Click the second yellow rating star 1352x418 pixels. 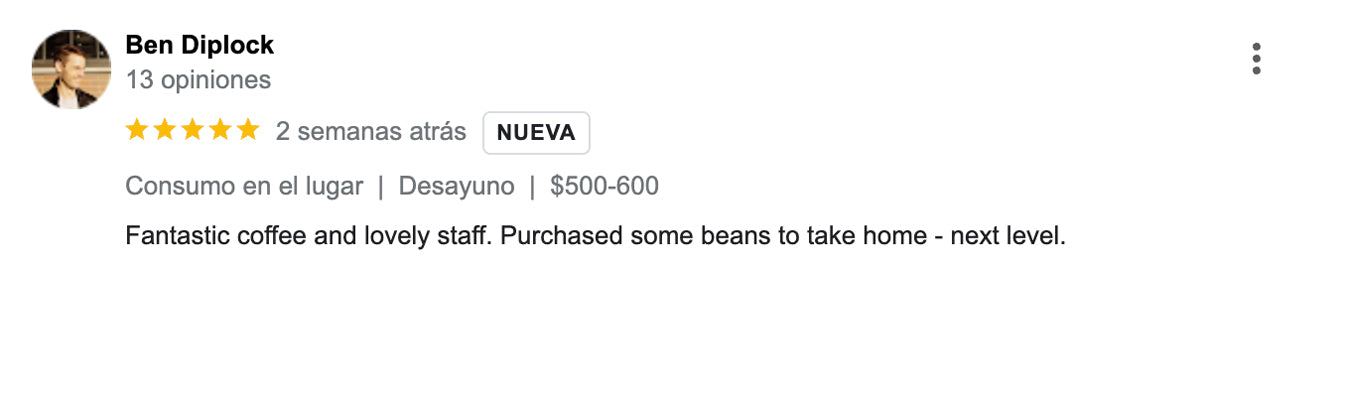pos(165,130)
